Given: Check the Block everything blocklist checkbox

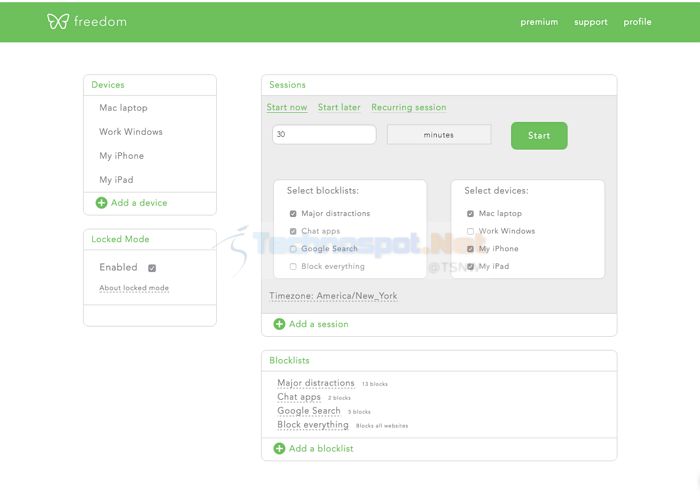Looking at the screenshot, I should tap(293, 267).
